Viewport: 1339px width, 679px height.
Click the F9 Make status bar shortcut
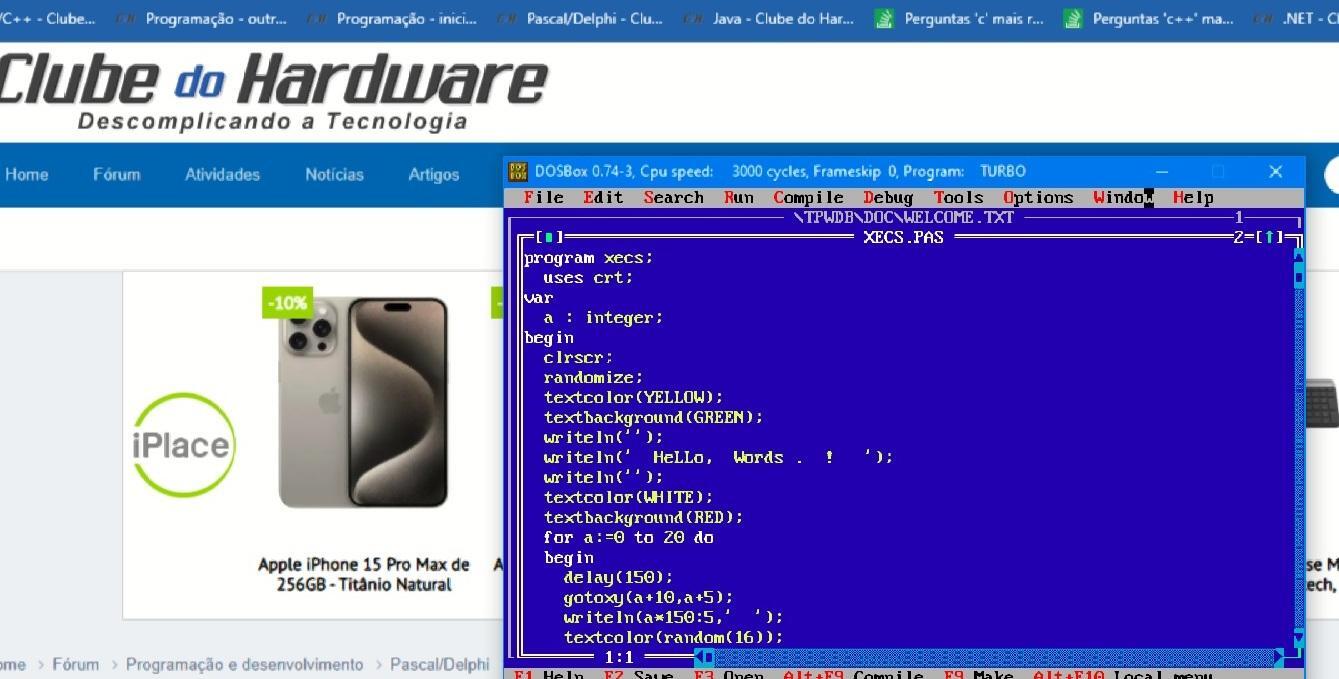[978, 674]
